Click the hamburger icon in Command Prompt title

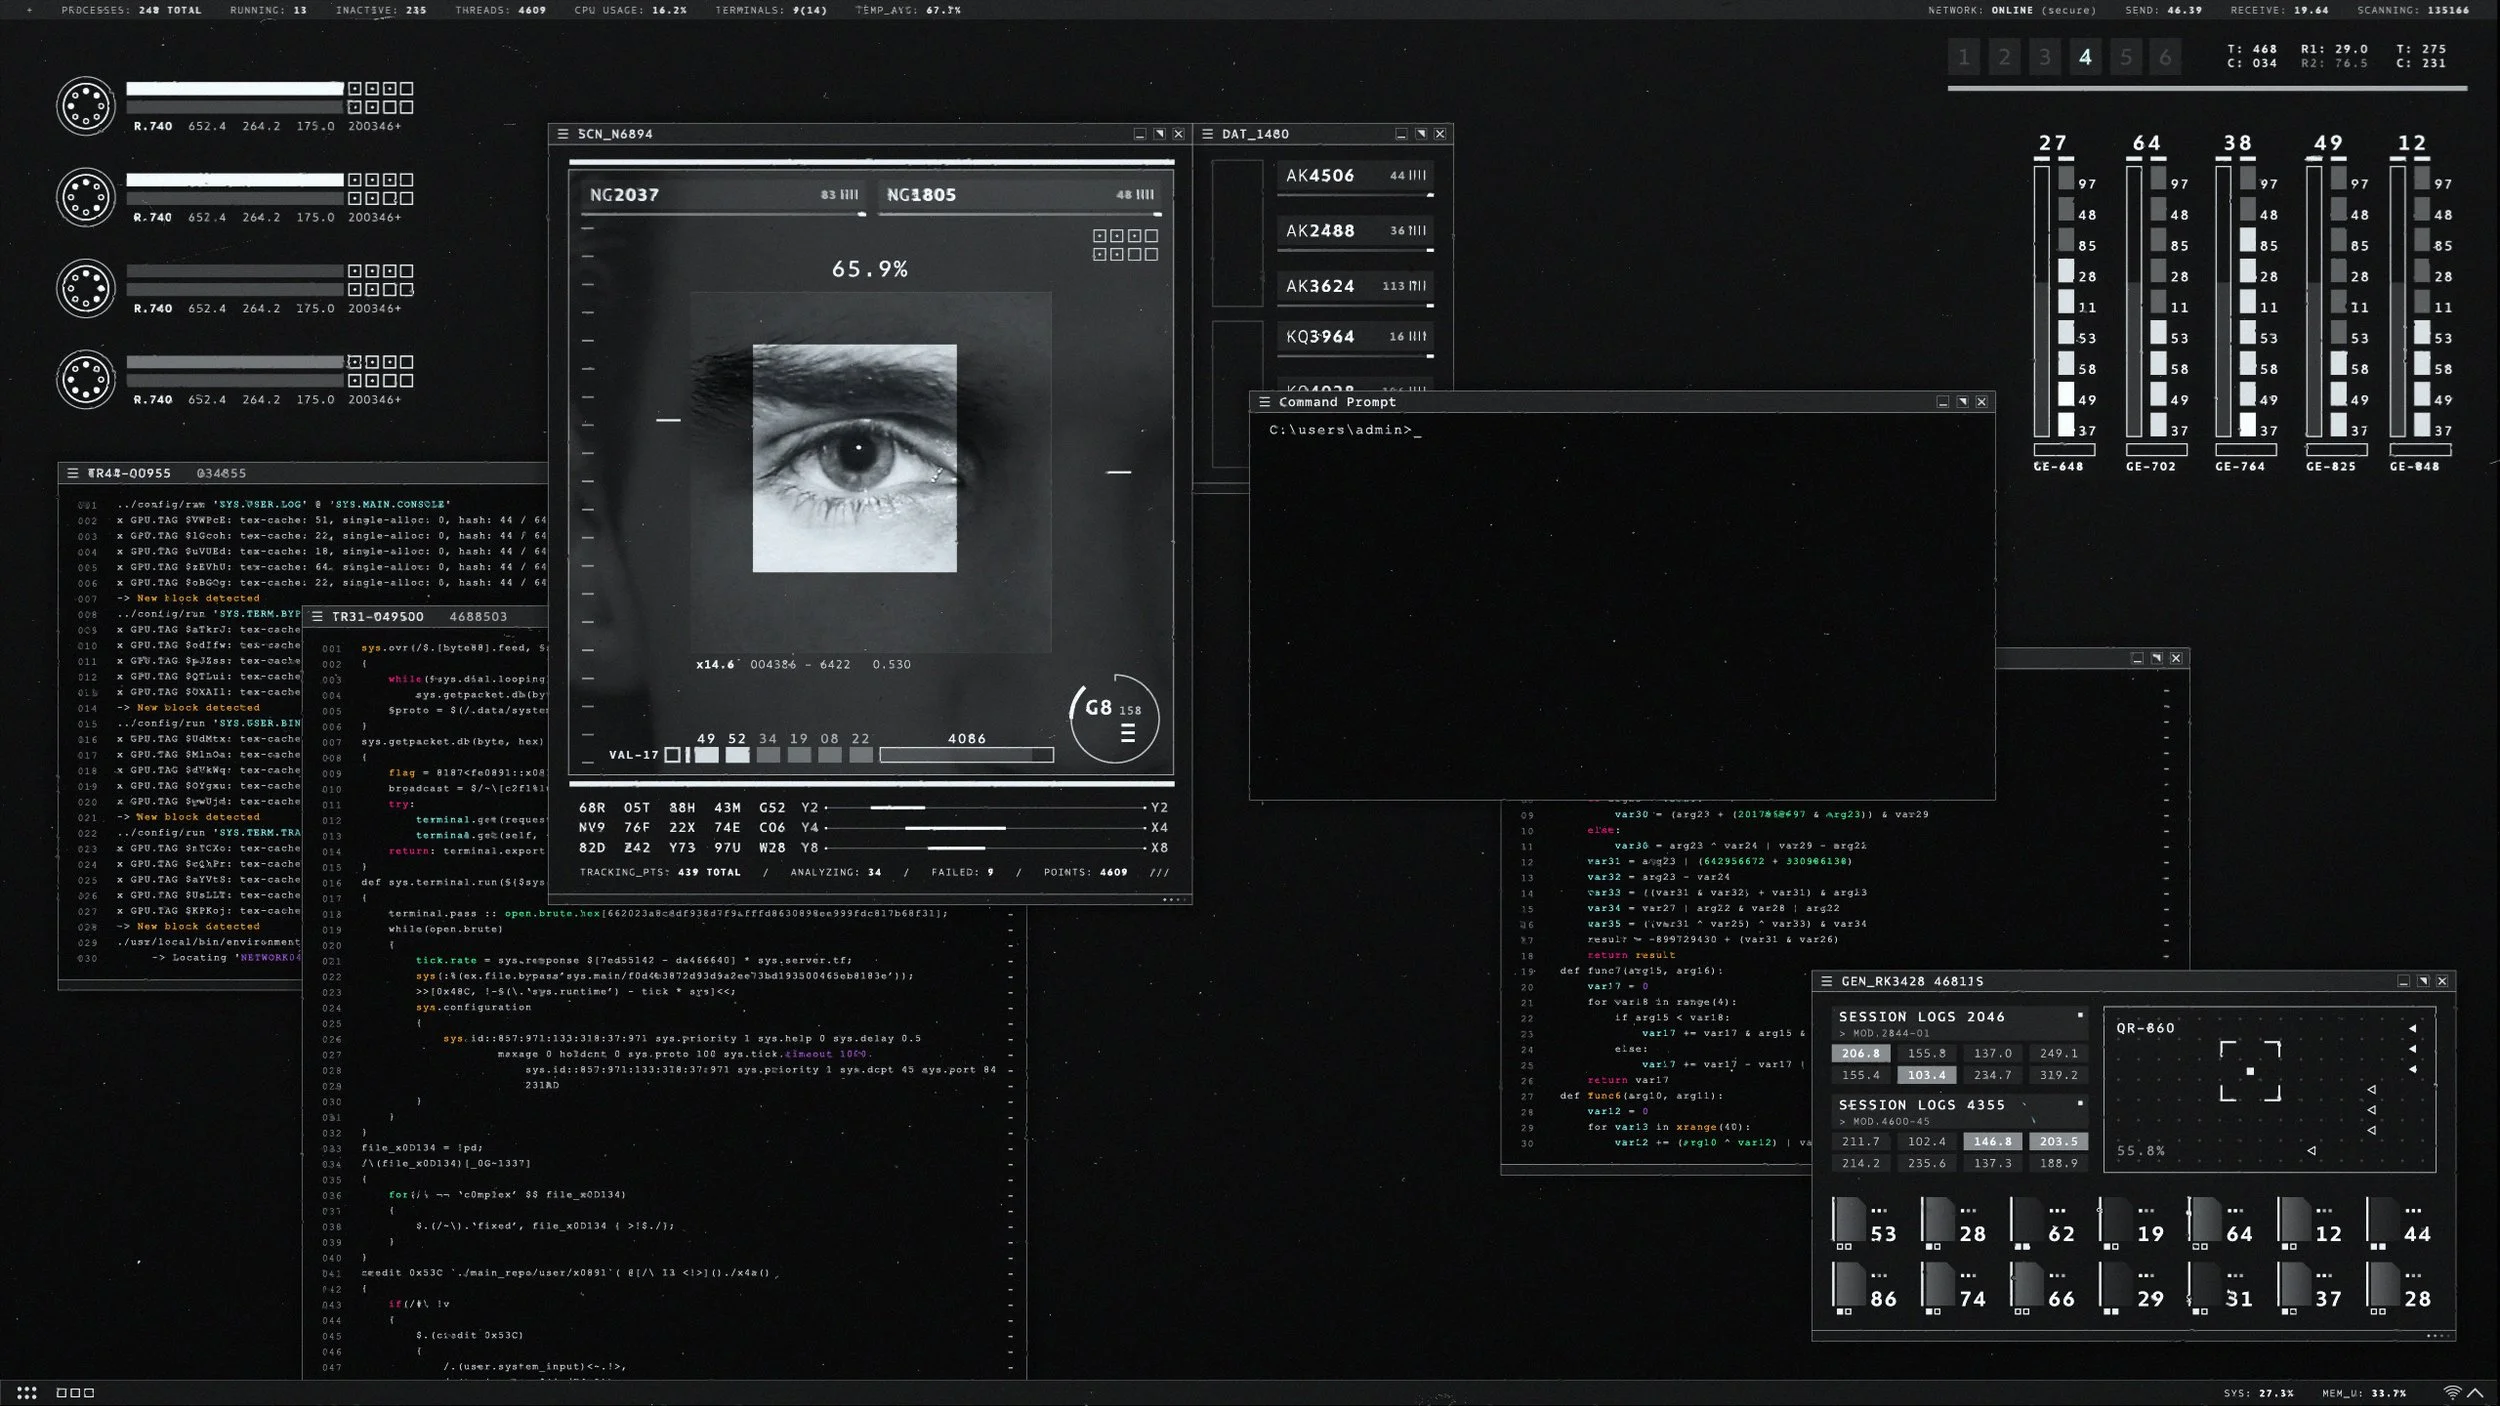coord(1264,402)
